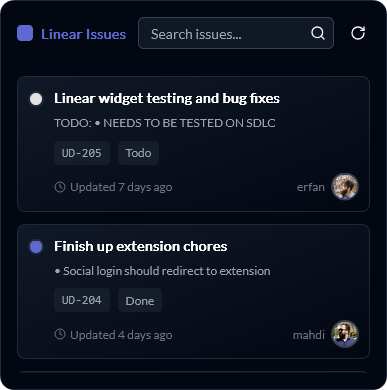Open erfan's avatar photo

345,187
